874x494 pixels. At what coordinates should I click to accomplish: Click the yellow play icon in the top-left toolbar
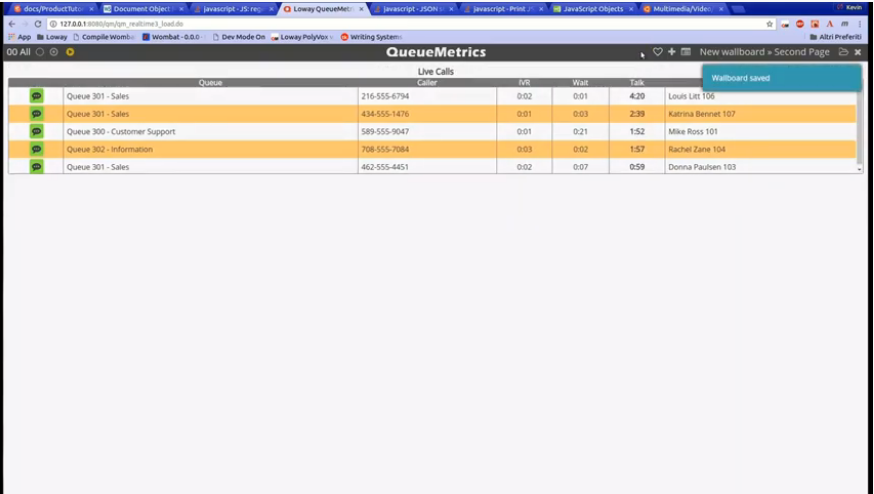click(x=70, y=52)
